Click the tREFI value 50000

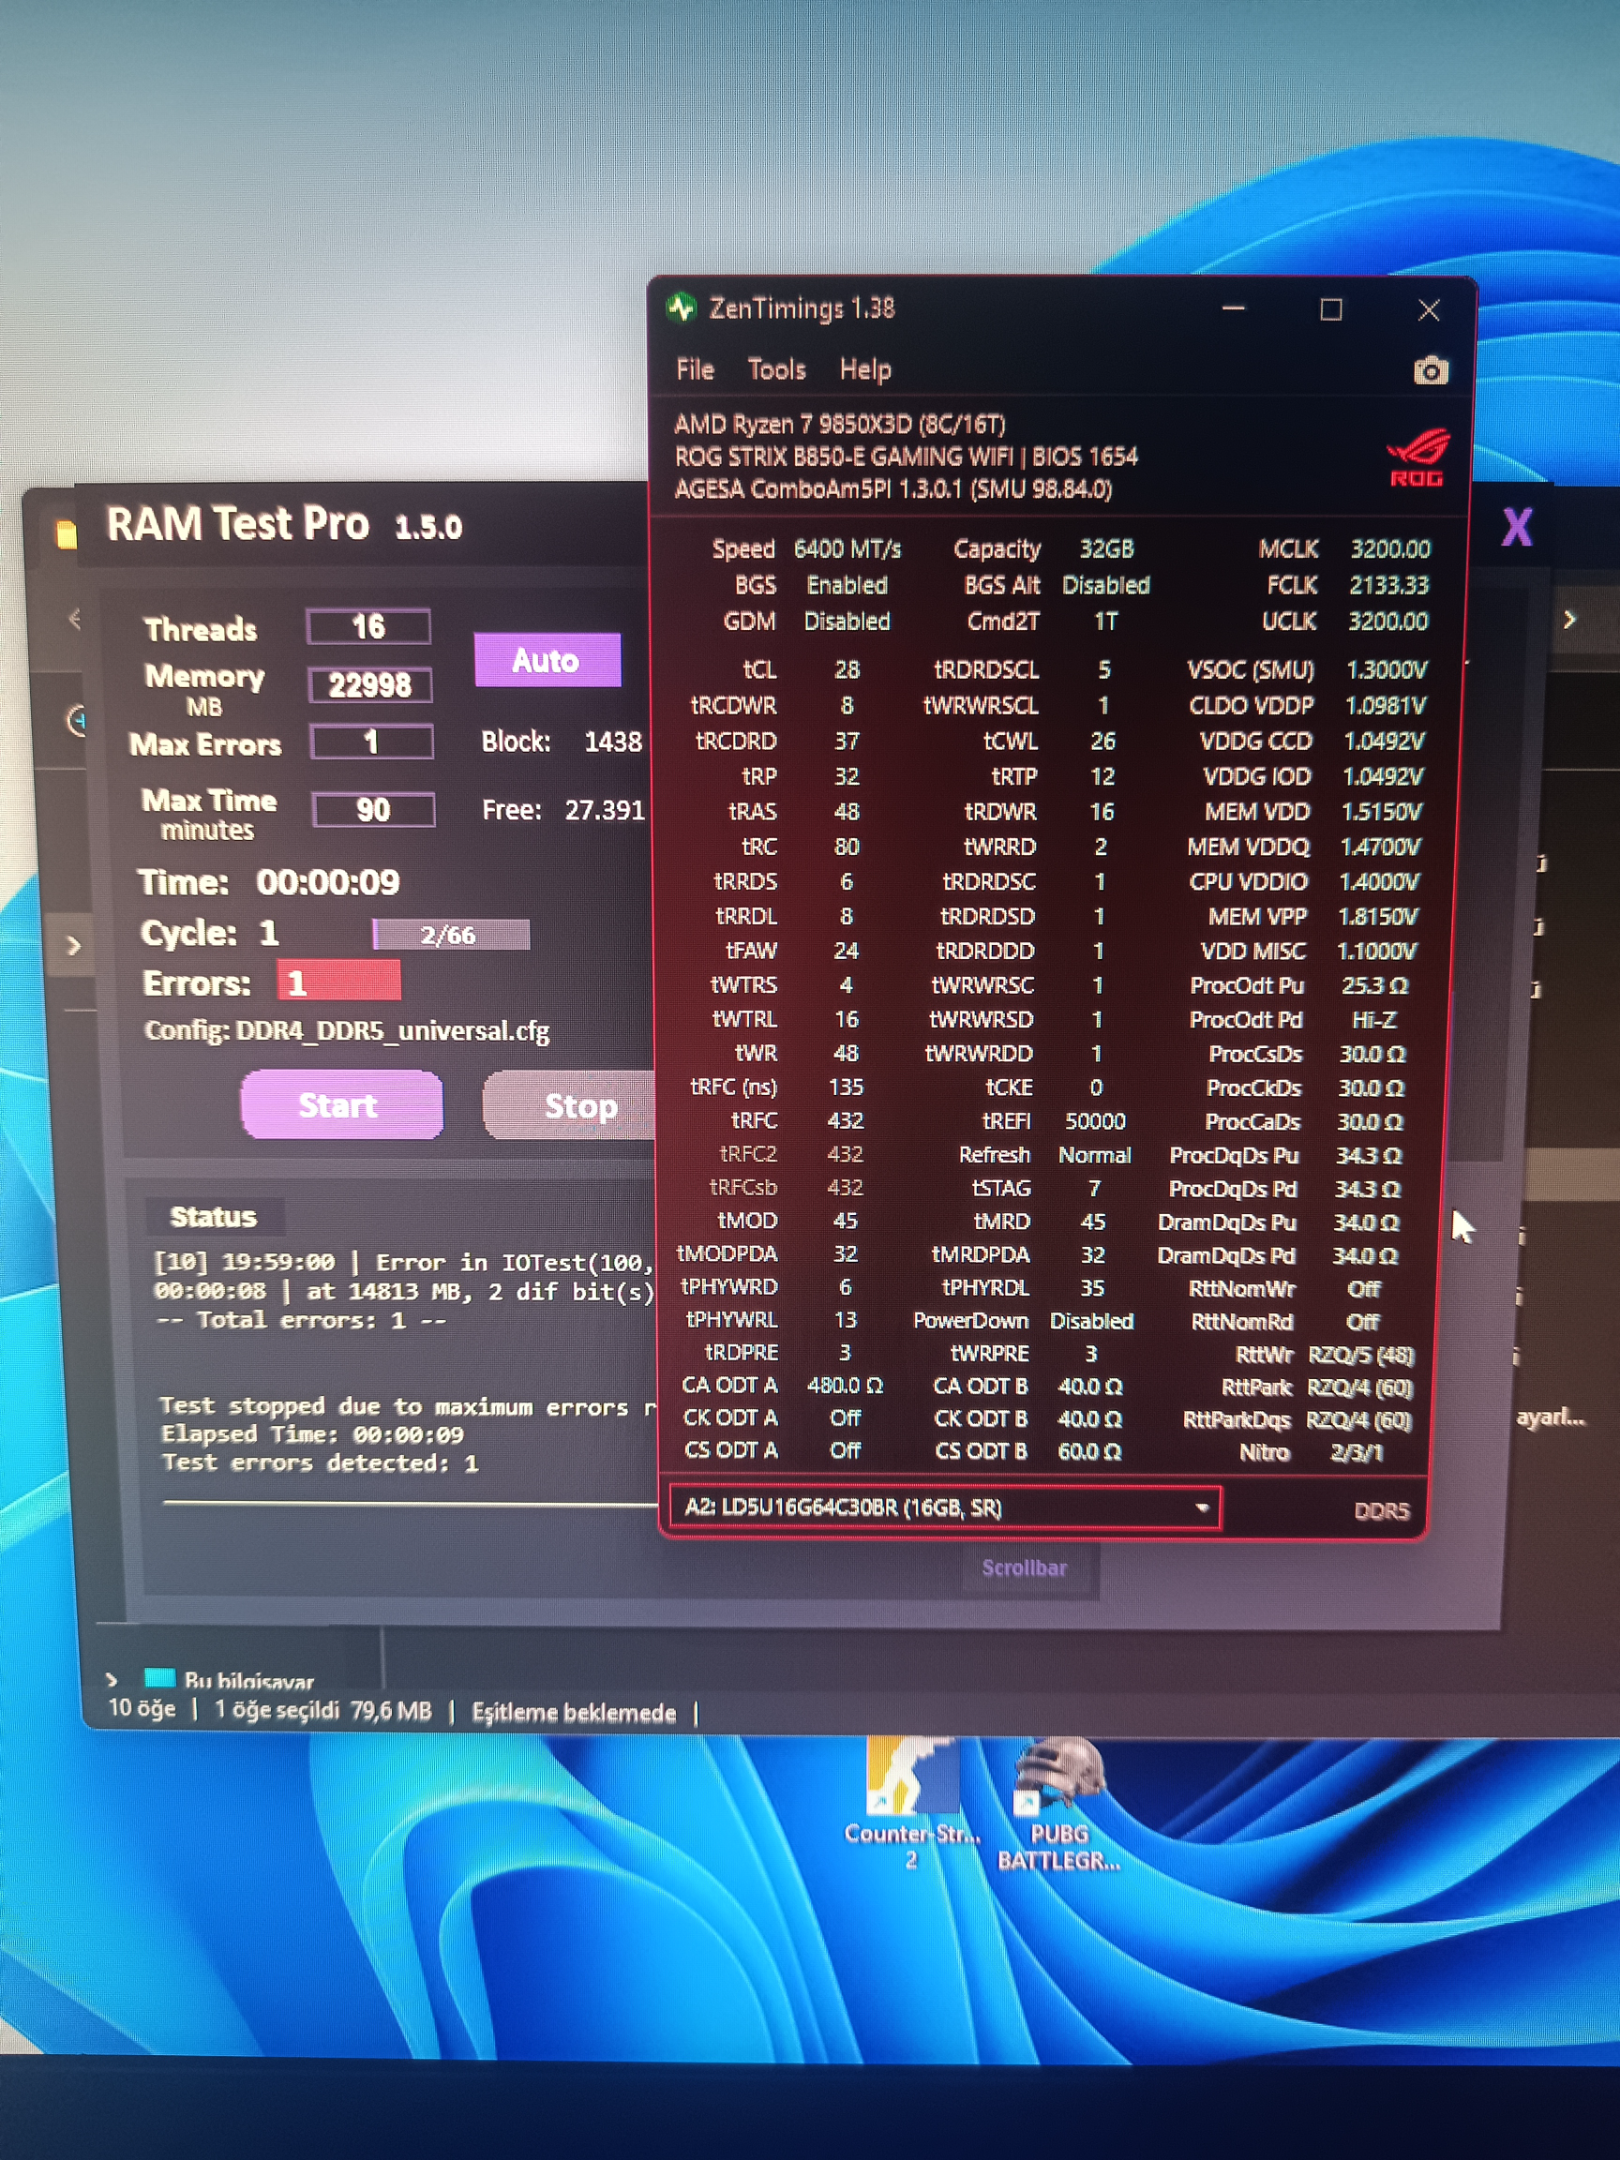point(1095,1121)
